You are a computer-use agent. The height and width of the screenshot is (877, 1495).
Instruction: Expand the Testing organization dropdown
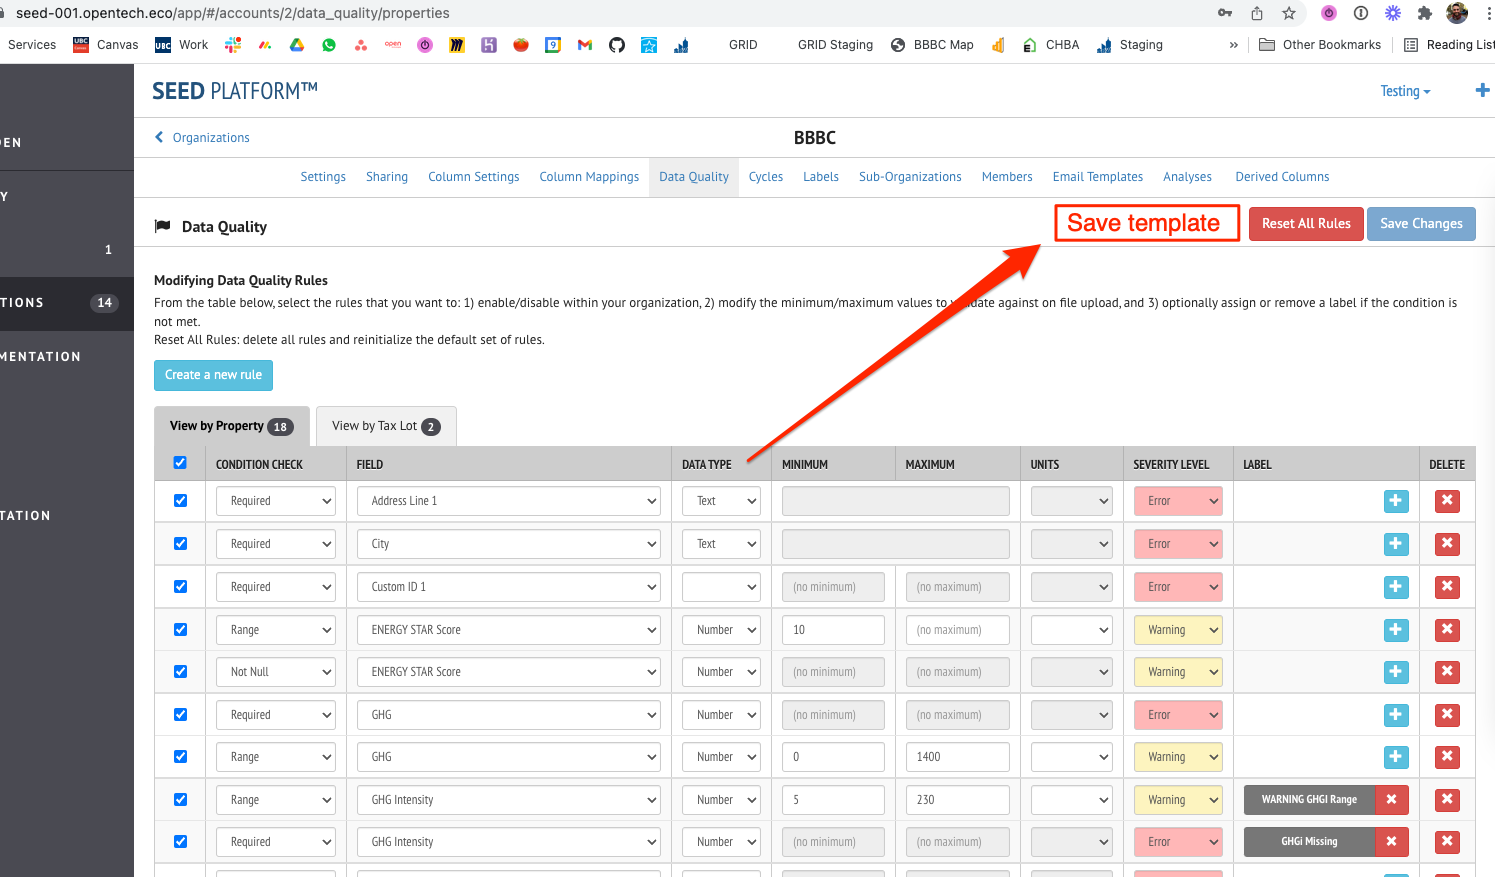tap(1405, 90)
